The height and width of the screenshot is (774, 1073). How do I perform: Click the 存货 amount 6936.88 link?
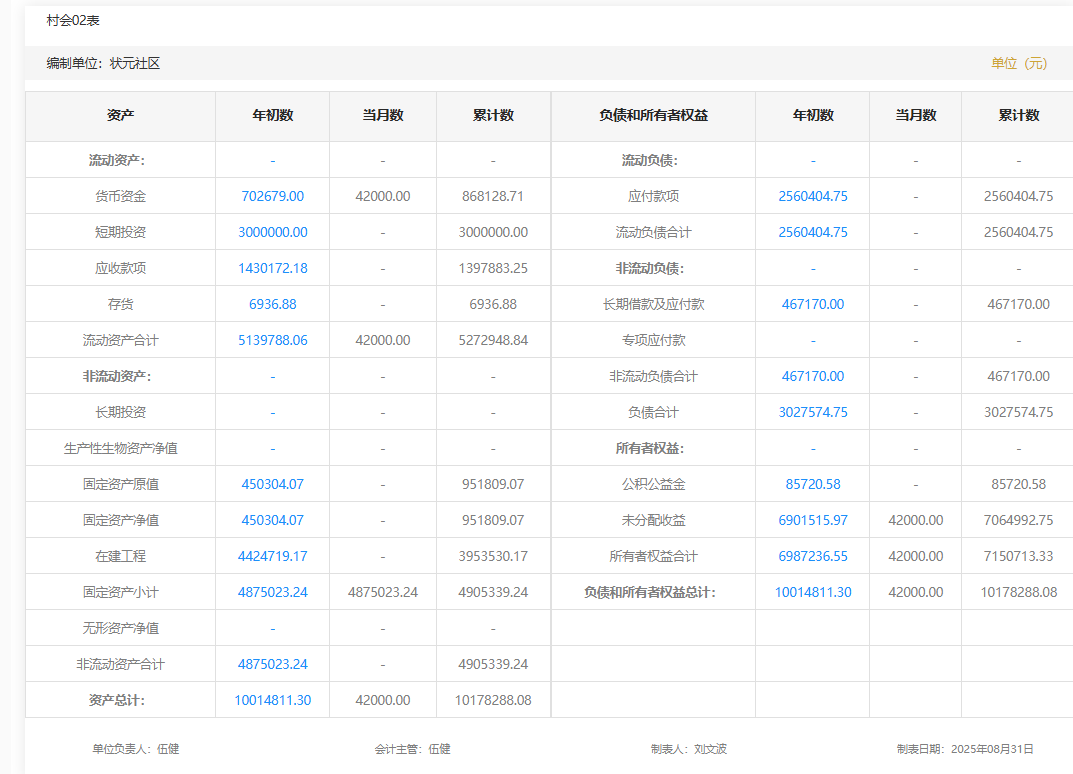coord(272,304)
